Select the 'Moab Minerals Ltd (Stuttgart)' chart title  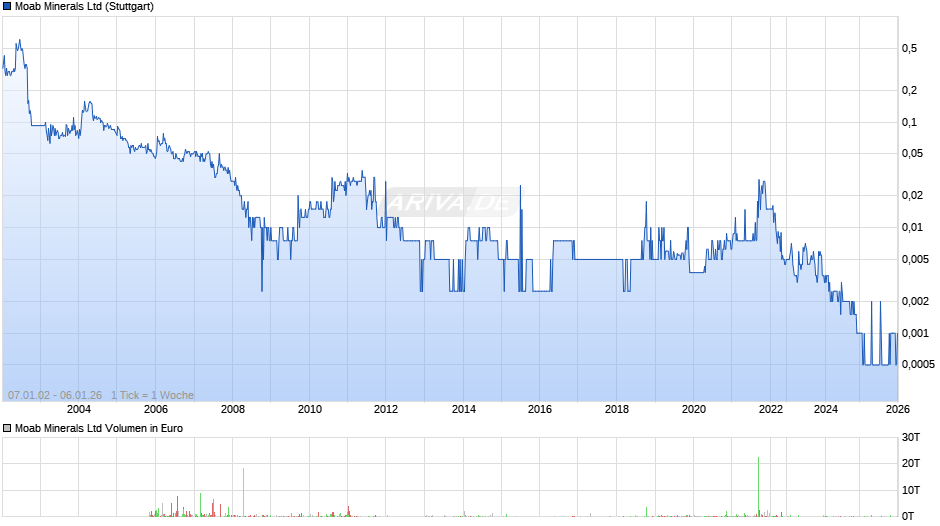coord(84,7)
